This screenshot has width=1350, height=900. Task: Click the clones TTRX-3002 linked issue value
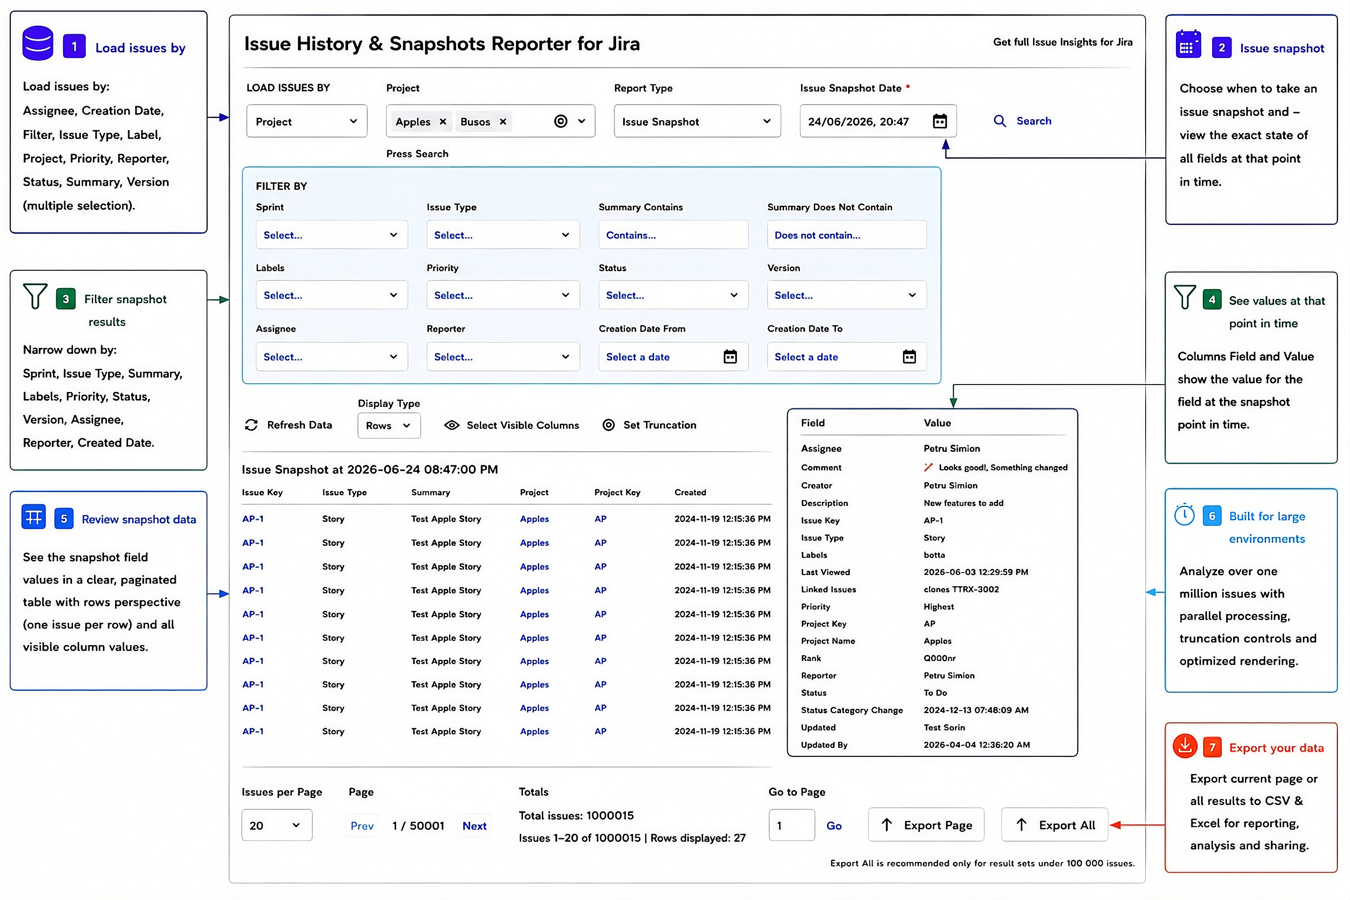961,589
